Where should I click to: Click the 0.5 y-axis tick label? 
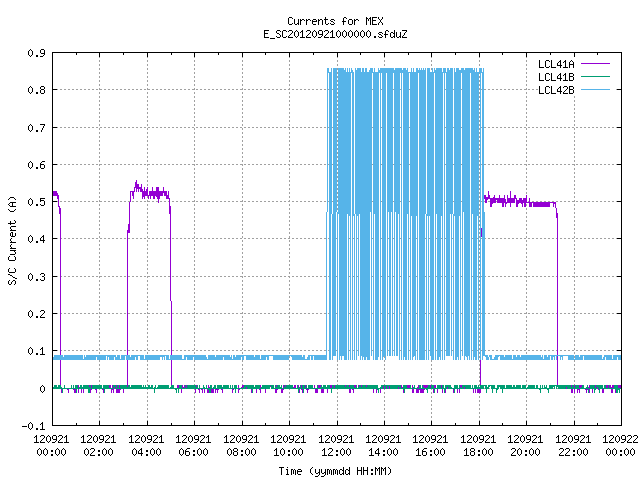click(x=36, y=202)
